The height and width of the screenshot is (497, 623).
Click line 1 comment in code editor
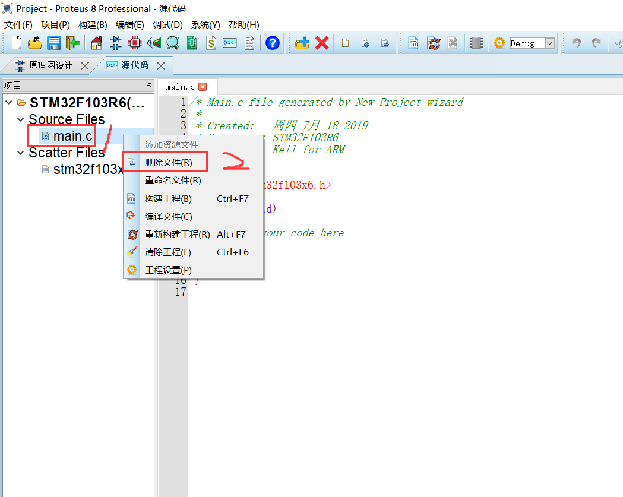click(x=327, y=102)
